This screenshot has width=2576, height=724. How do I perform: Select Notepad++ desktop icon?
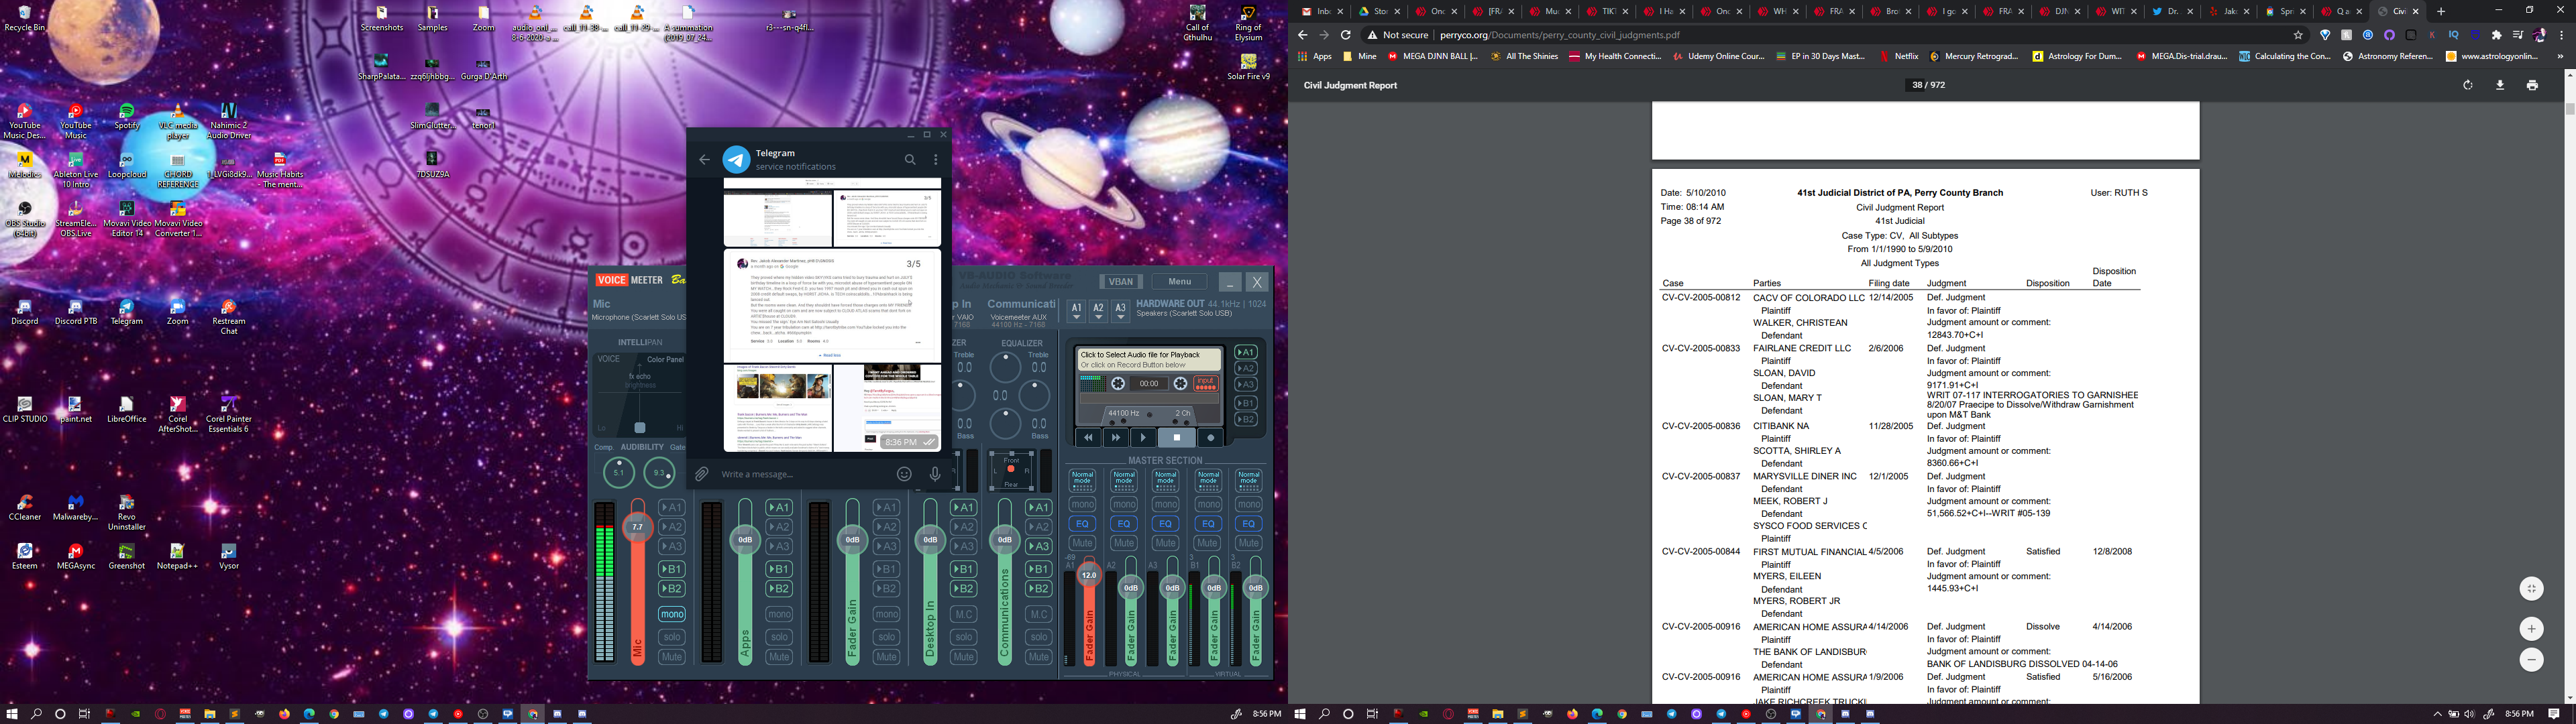coord(177,557)
